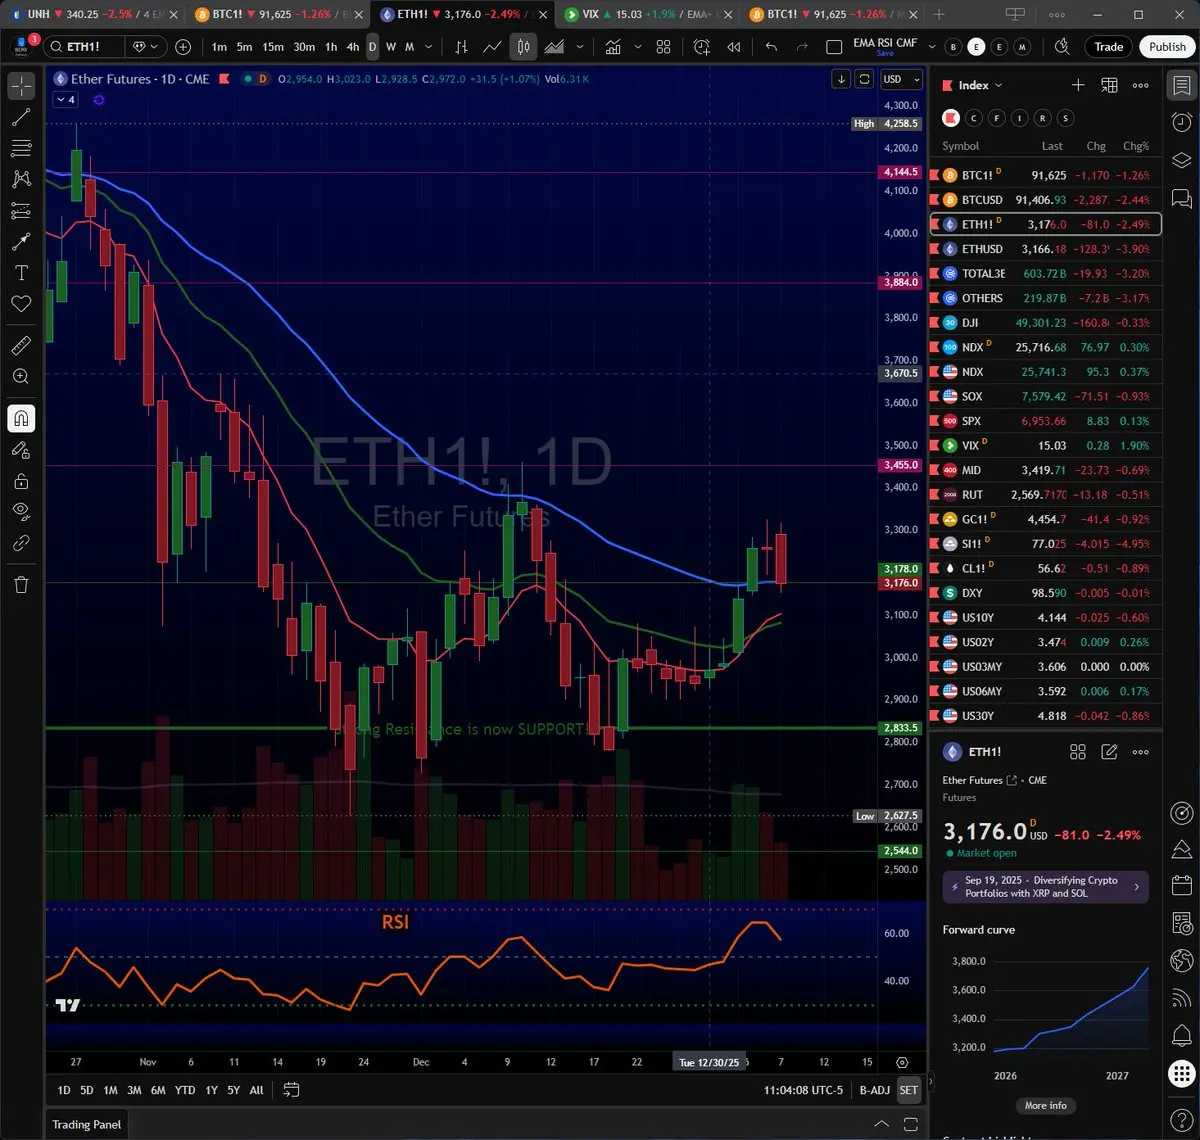Open quick search magnifier in toolbar
Viewport: 1200px width, 1140px height.
[1062, 47]
